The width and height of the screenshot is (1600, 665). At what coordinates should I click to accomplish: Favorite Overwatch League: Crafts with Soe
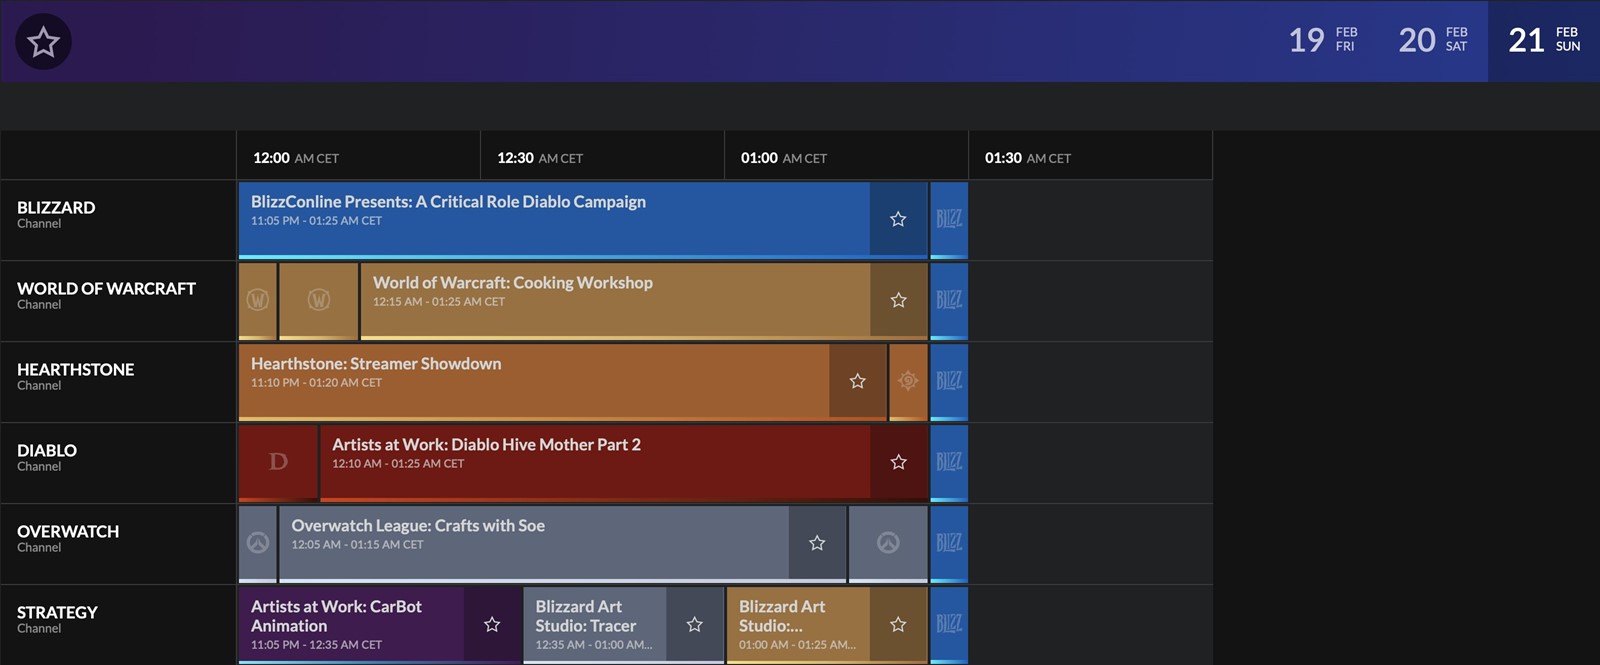tap(817, 543)
